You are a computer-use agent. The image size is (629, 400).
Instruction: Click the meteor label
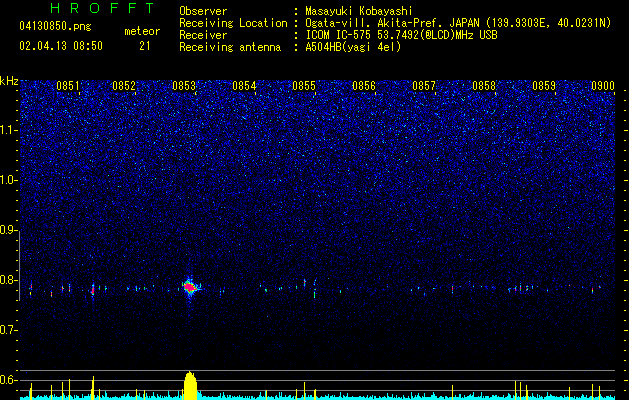coord(142,31)
